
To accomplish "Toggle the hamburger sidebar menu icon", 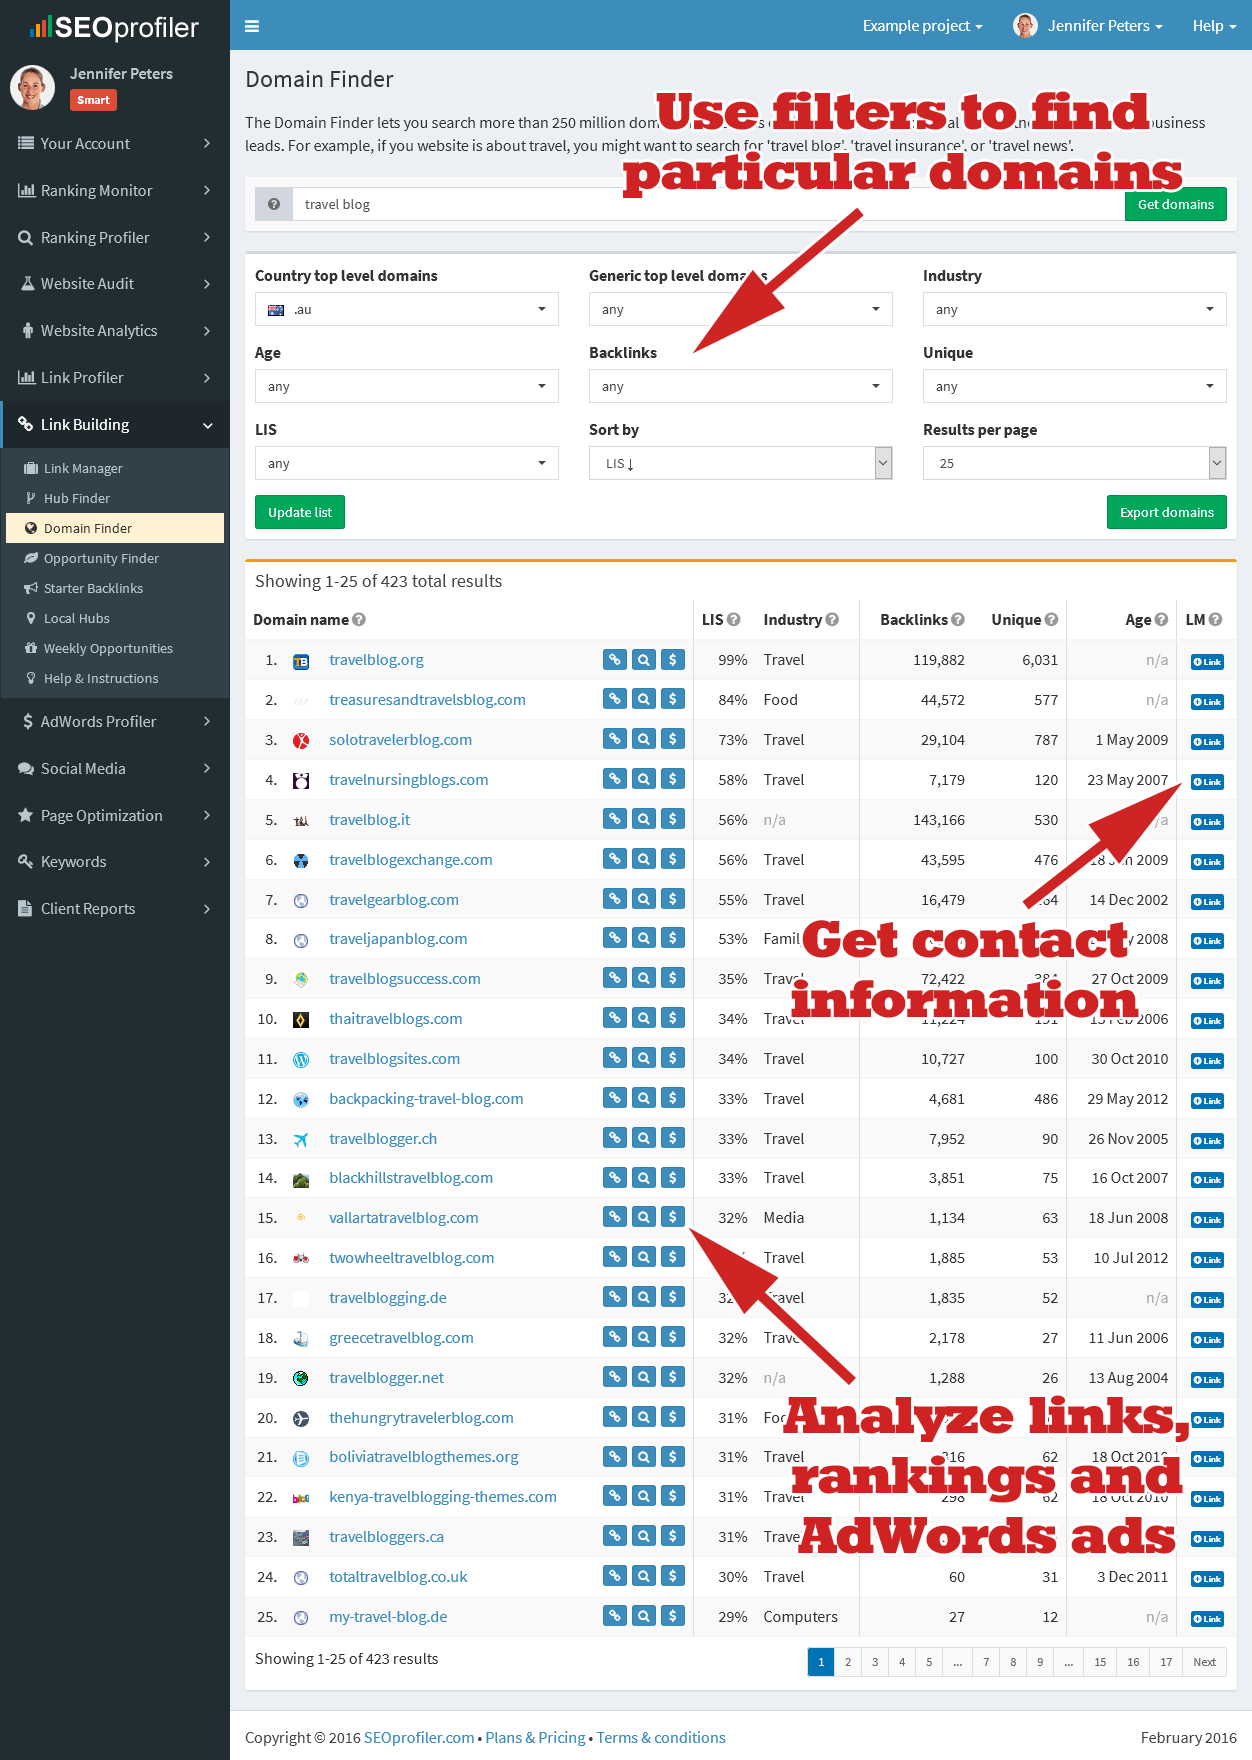I will point(252,26).
